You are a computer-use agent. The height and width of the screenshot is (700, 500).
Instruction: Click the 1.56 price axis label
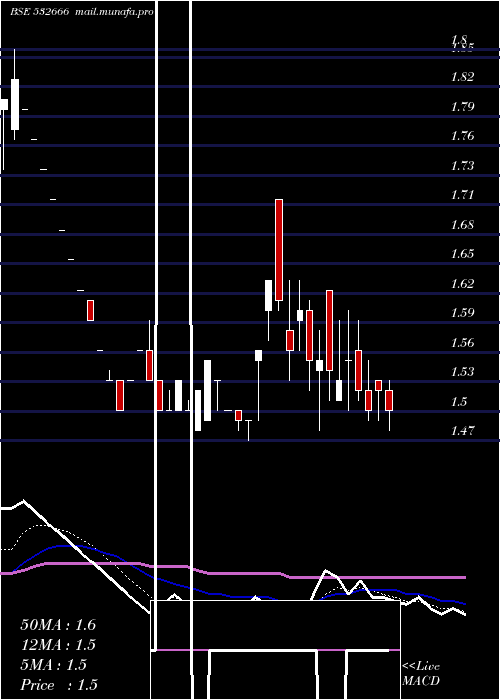[462, 342]
